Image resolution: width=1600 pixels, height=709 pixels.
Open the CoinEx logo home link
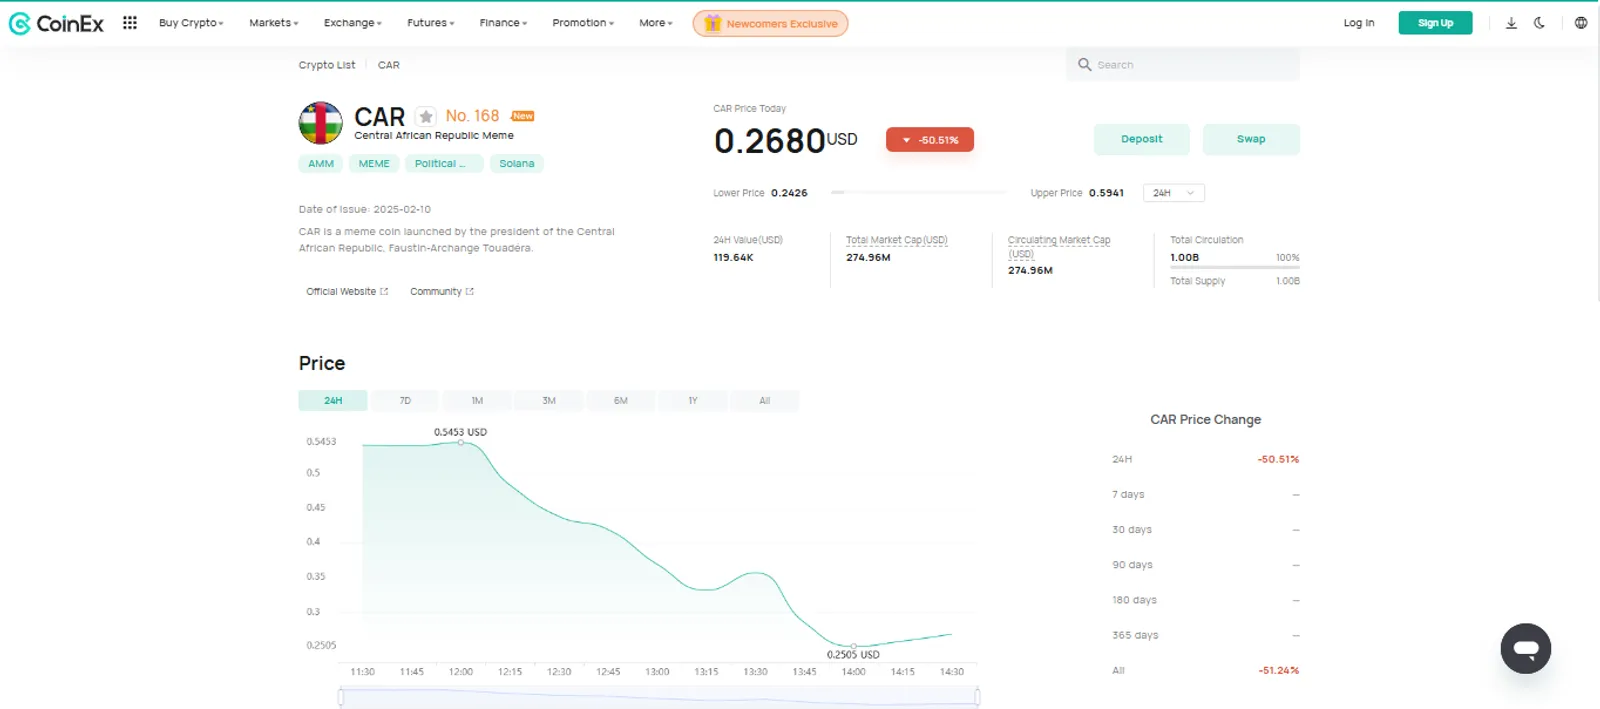[x=56, y=23]
